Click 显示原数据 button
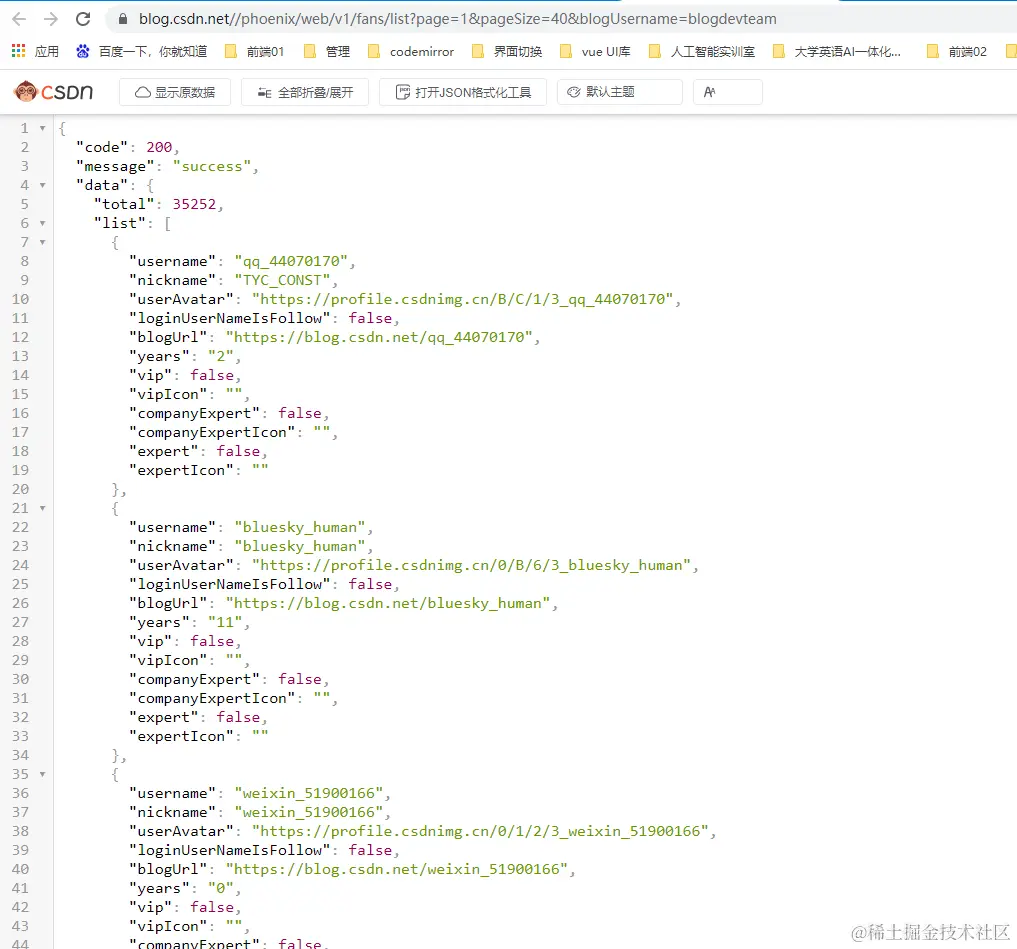The image size is (1017, 949). point(175,92)
